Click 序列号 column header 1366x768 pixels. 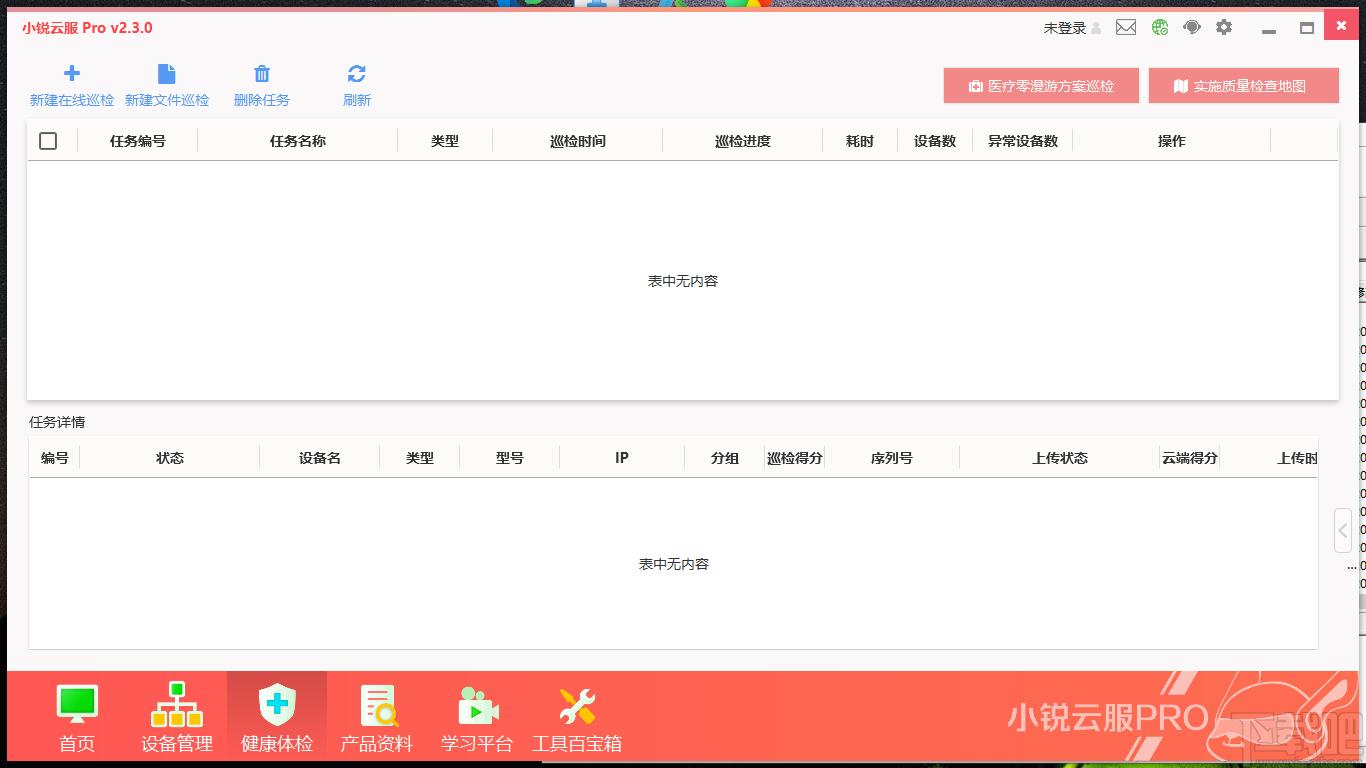pos(892,458)
